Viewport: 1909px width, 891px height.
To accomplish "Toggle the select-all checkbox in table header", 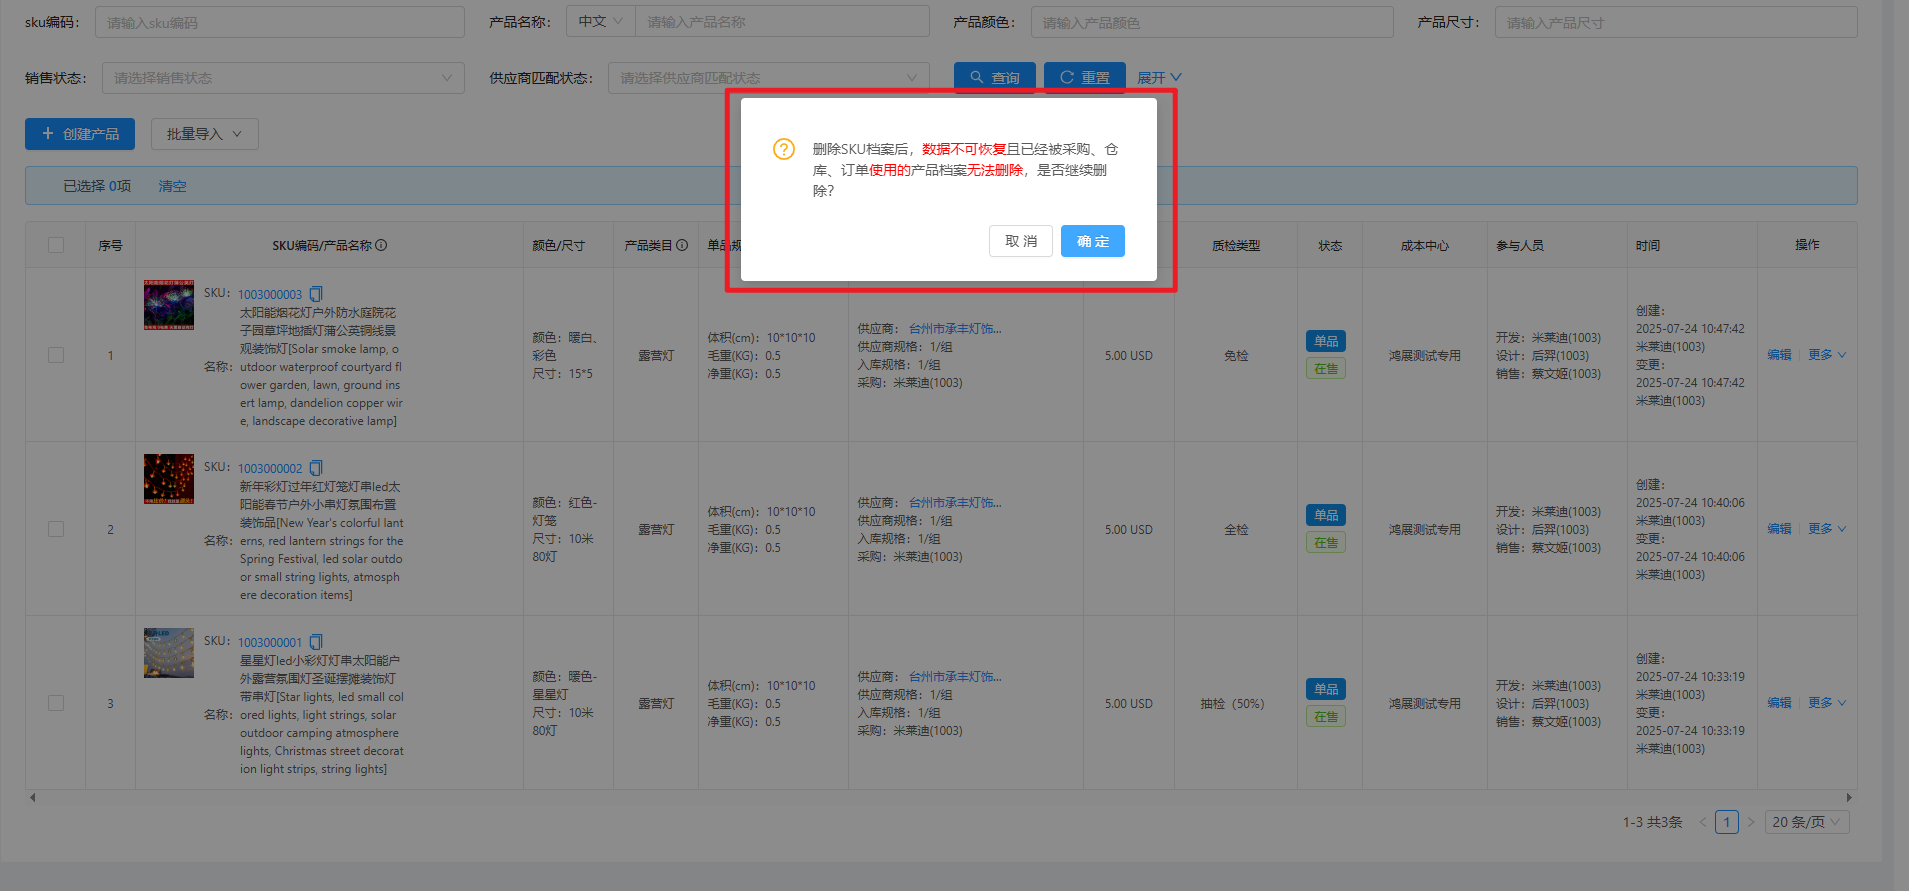I will [56, 245].
